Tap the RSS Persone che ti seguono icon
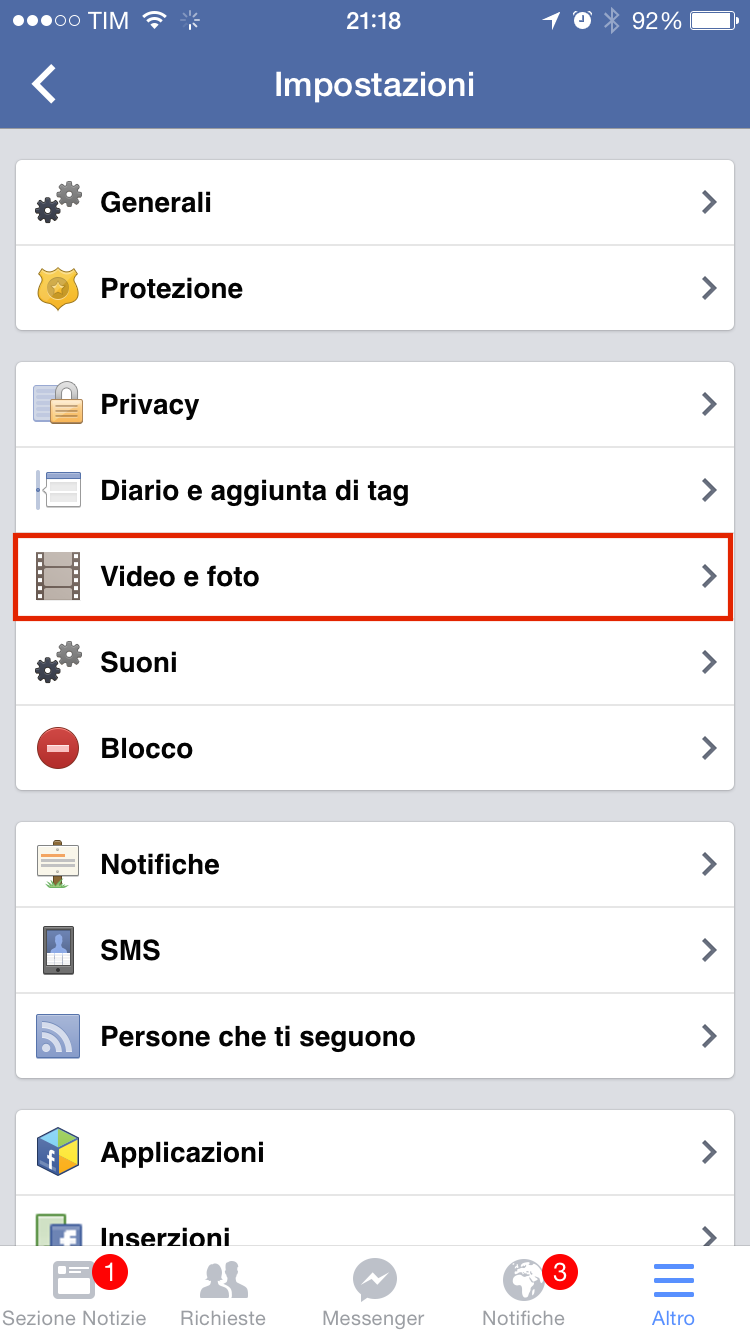The image size is (750, 1334). [58, 1036]
